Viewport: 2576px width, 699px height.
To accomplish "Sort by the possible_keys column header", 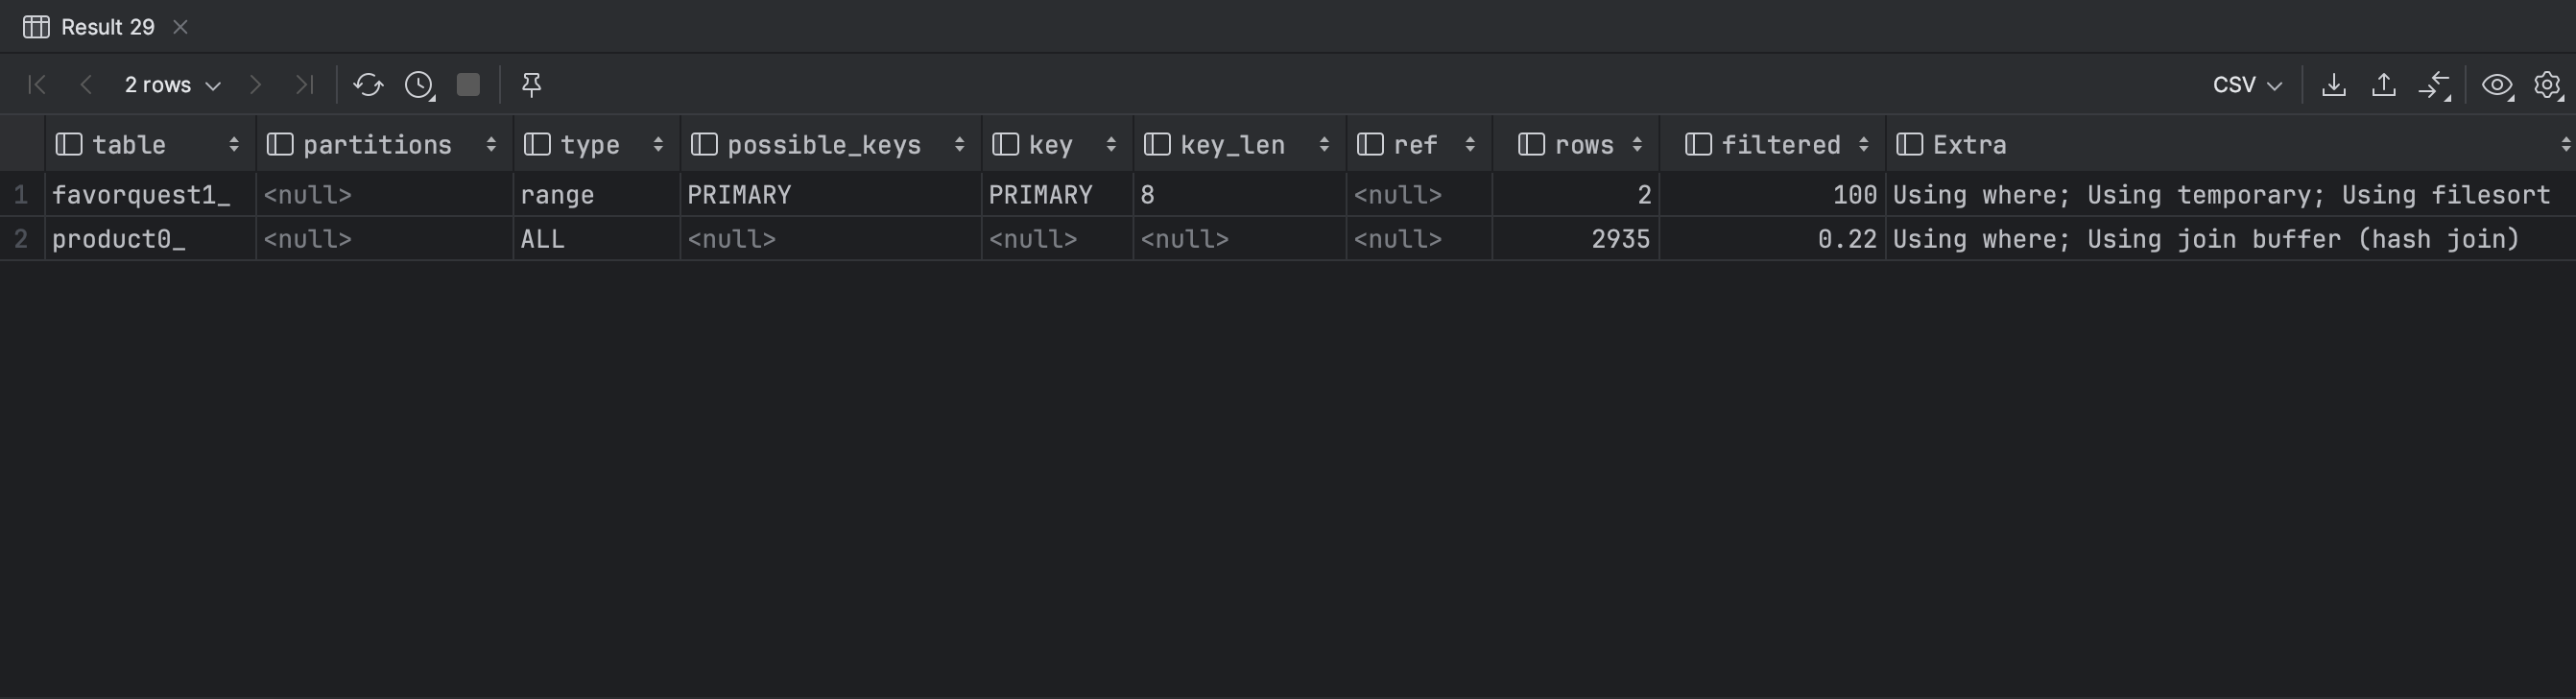I will click(x=831, y=145).
